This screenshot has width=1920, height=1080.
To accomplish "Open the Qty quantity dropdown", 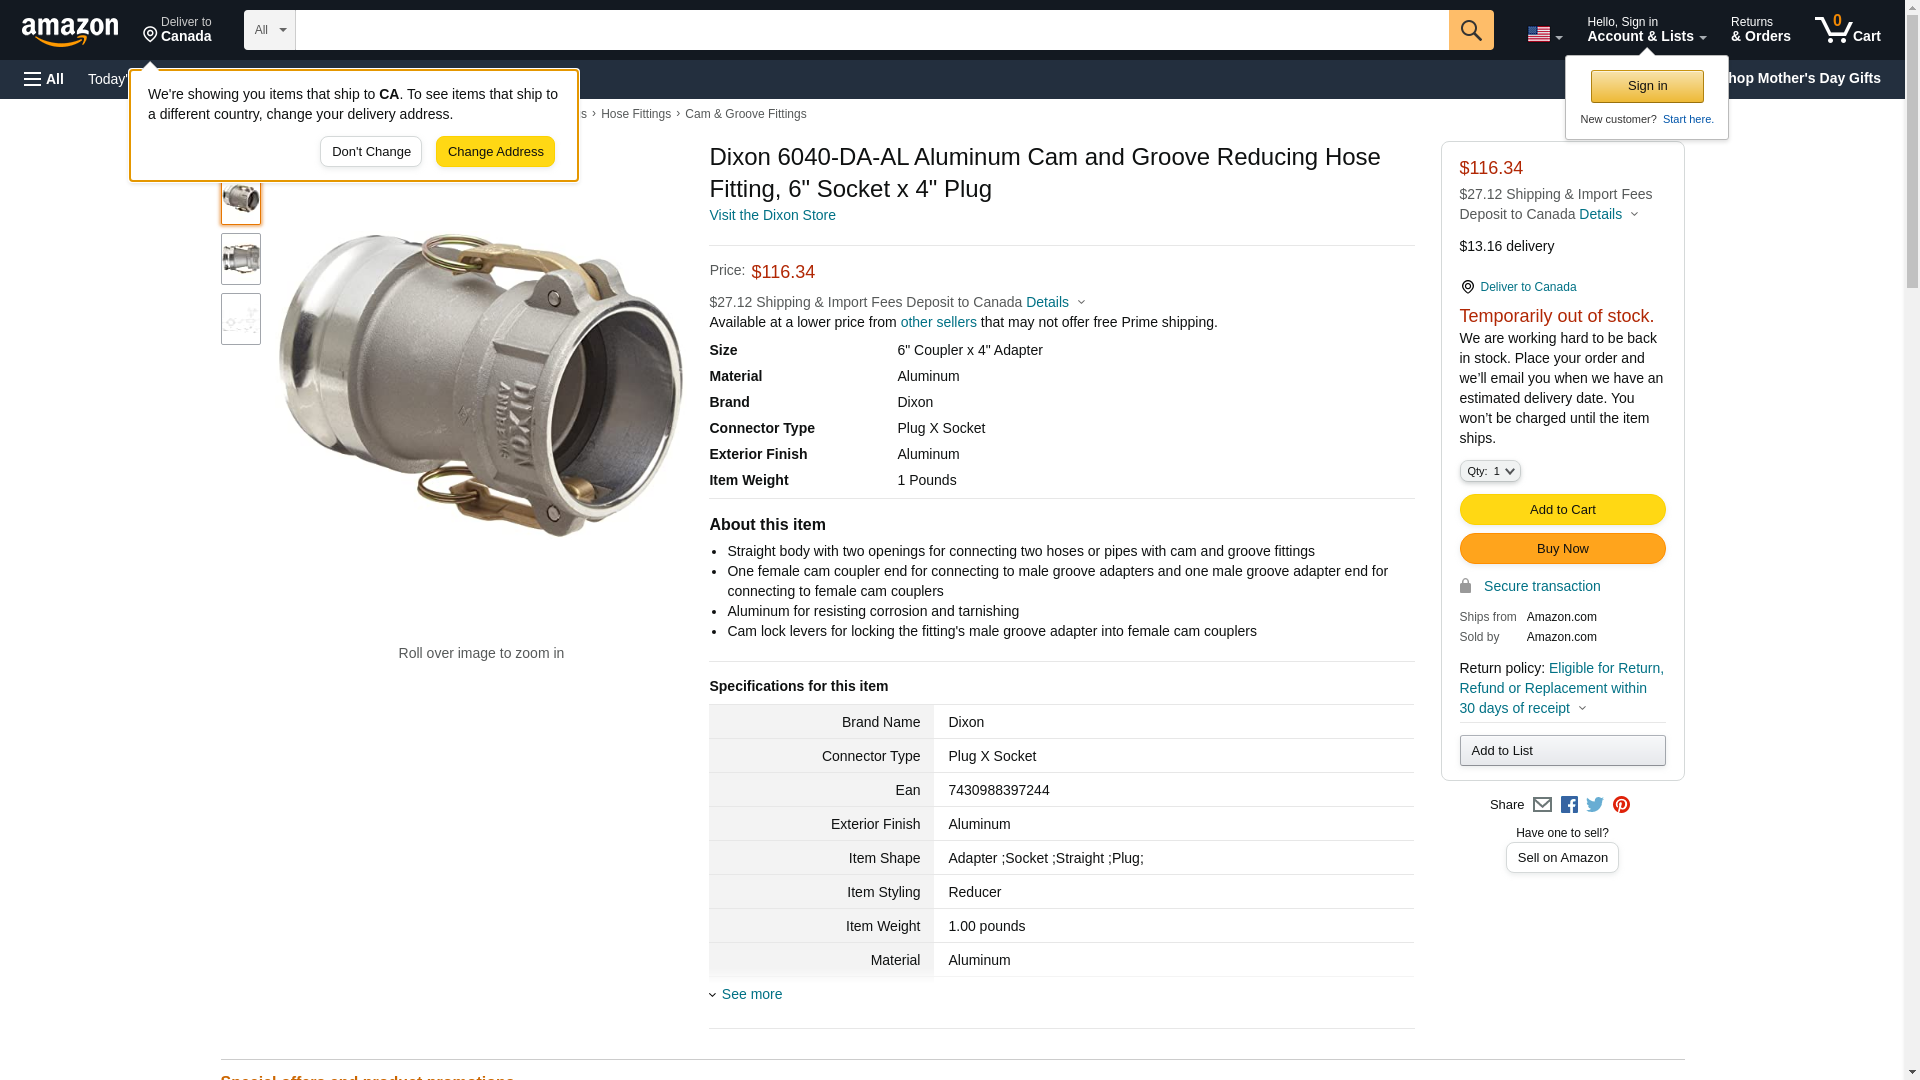I will pyautogui.click(x=1489, y=471).
